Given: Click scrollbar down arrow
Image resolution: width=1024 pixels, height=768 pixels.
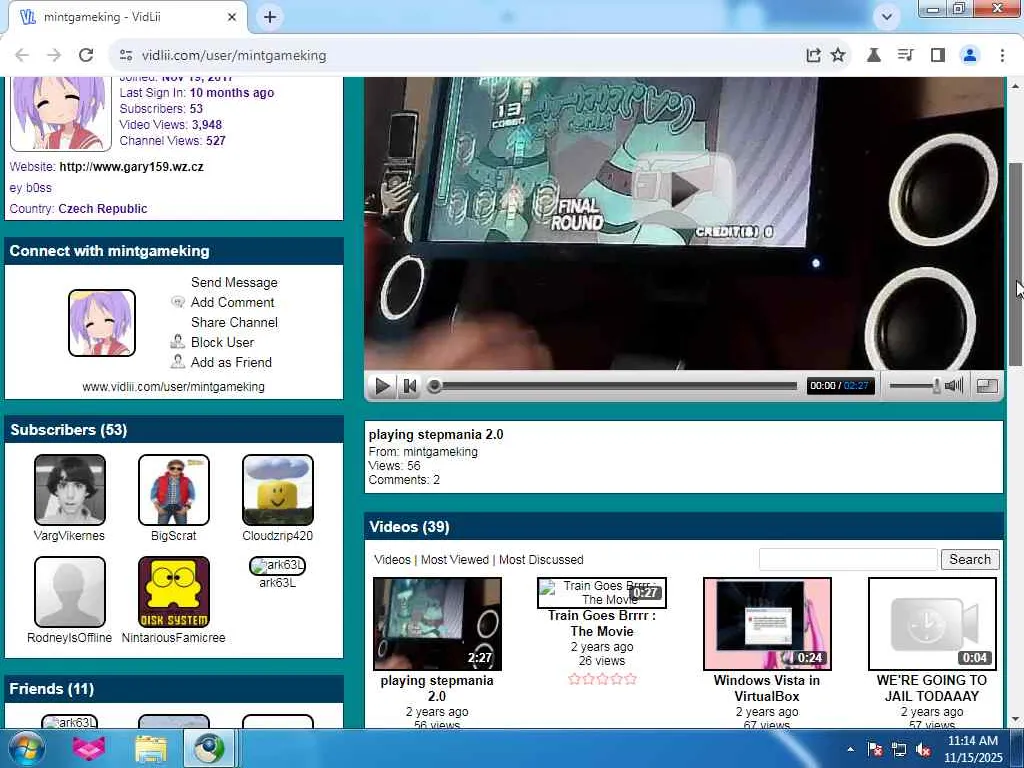Looking at the screenshot, I should (1016, 720).
